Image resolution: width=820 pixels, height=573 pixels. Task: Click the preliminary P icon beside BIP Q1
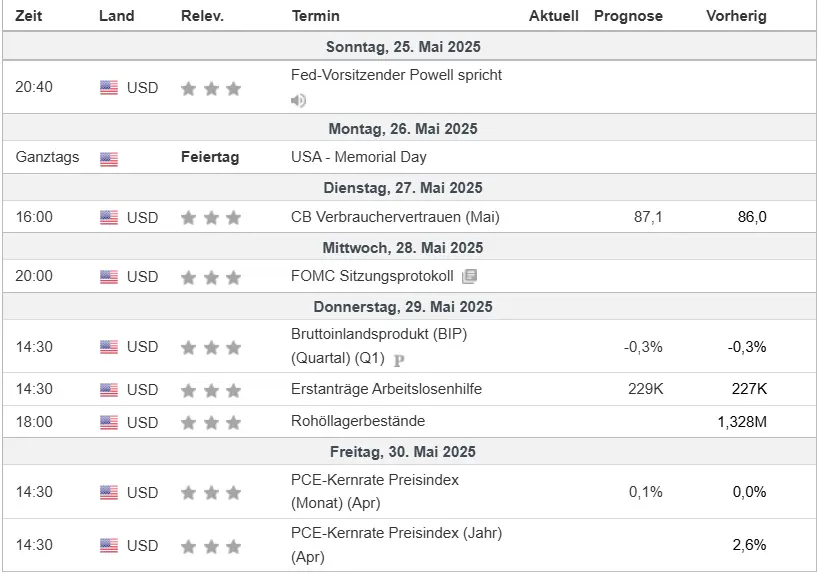tap(399, 360)
